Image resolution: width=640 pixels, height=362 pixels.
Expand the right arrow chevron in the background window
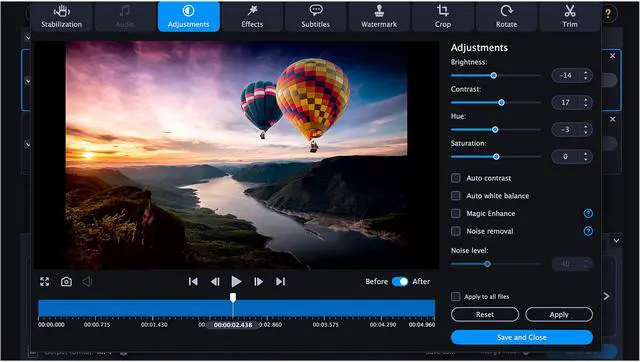[607, 296]
